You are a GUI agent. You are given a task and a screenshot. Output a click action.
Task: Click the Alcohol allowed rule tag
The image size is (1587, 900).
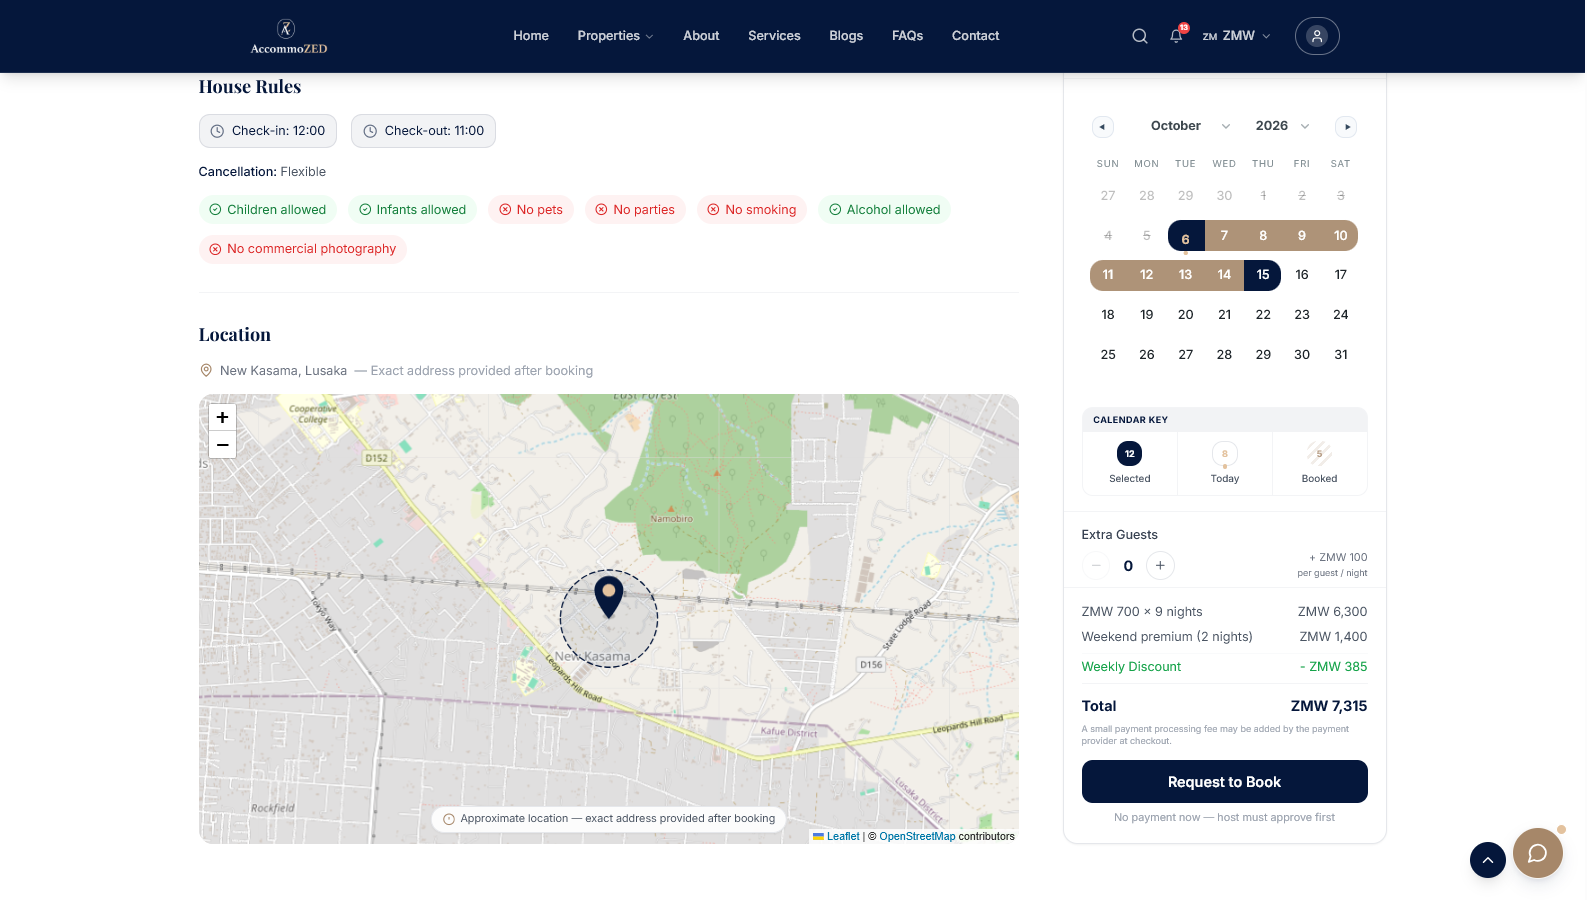(x=884, y=210)
